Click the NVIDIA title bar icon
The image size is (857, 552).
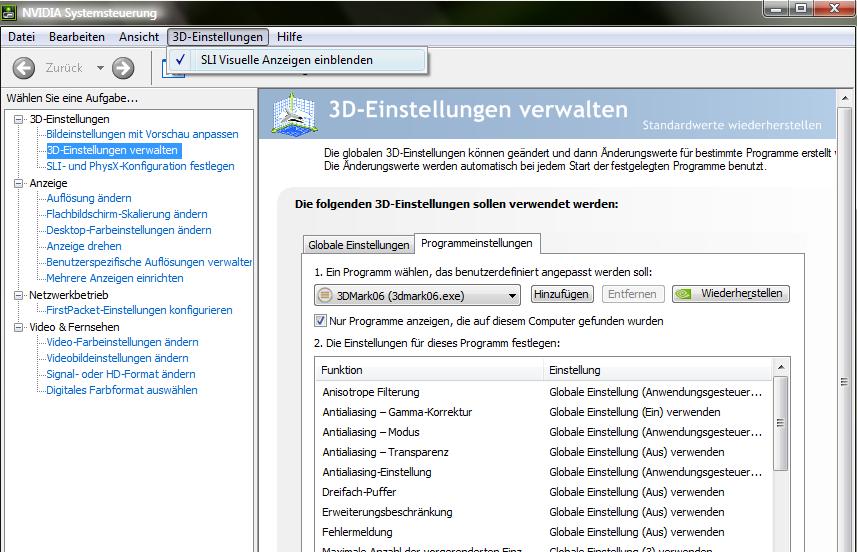click(9, 12)
